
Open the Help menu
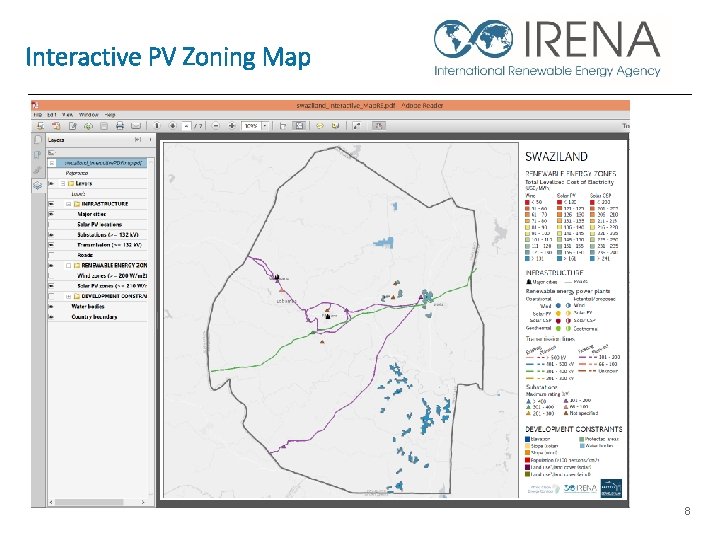[110, 115]
